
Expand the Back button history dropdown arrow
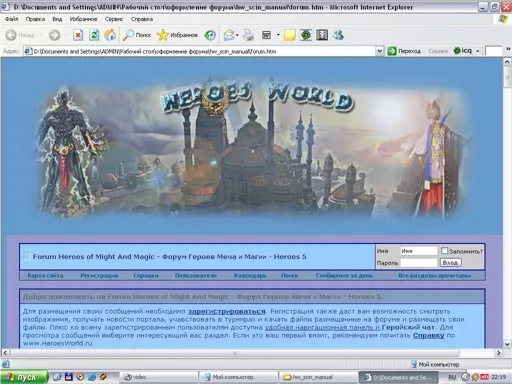41,35
